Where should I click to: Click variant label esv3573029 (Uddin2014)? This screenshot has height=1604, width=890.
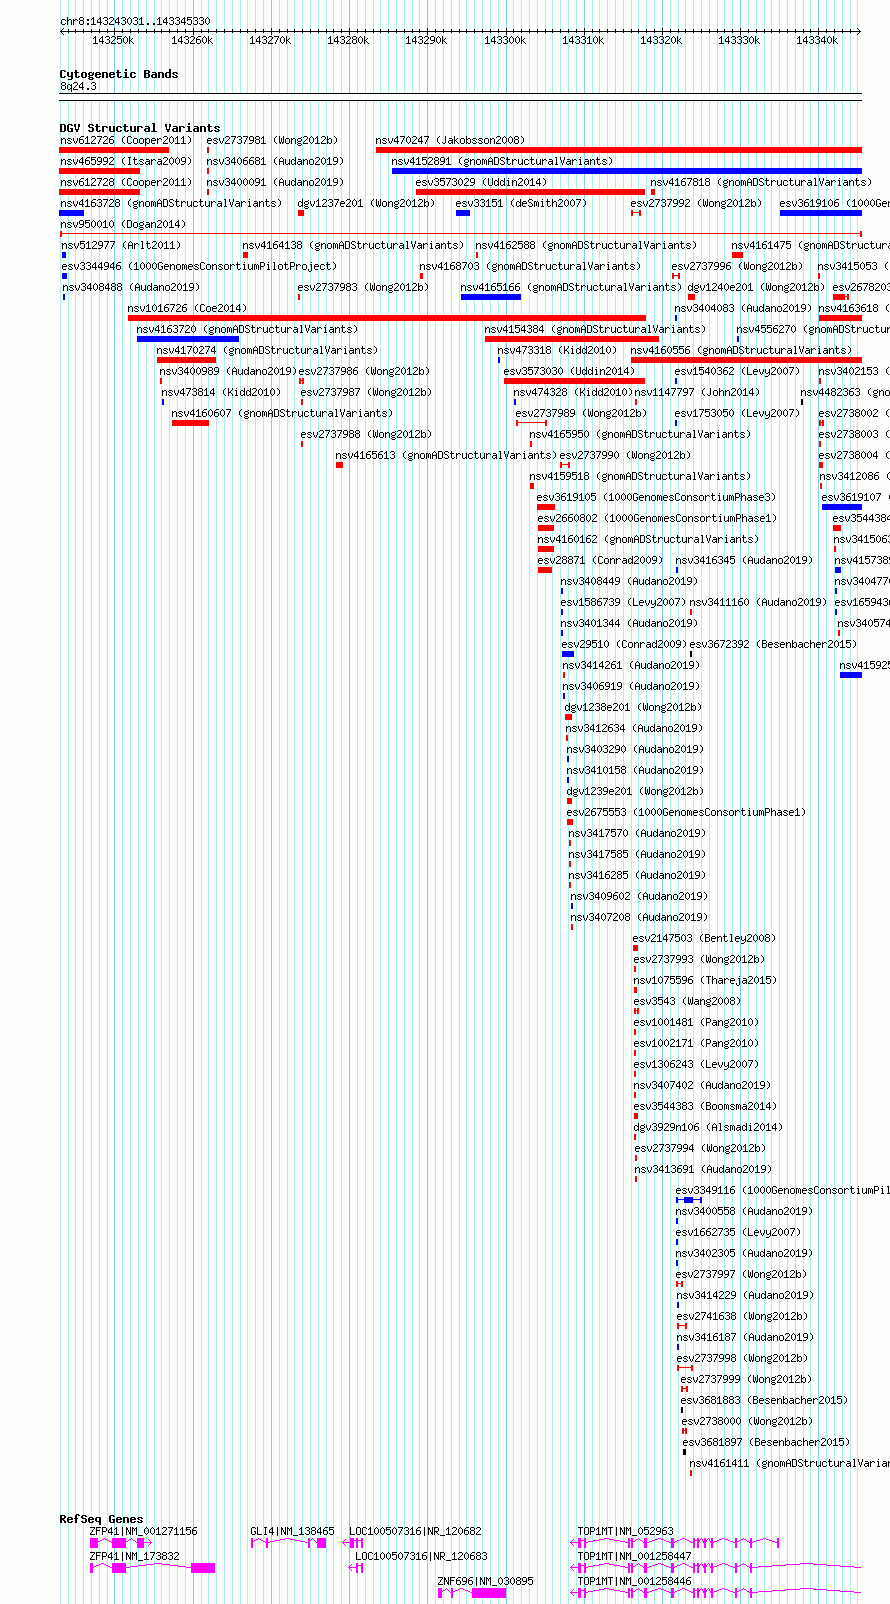click(481, 182)
